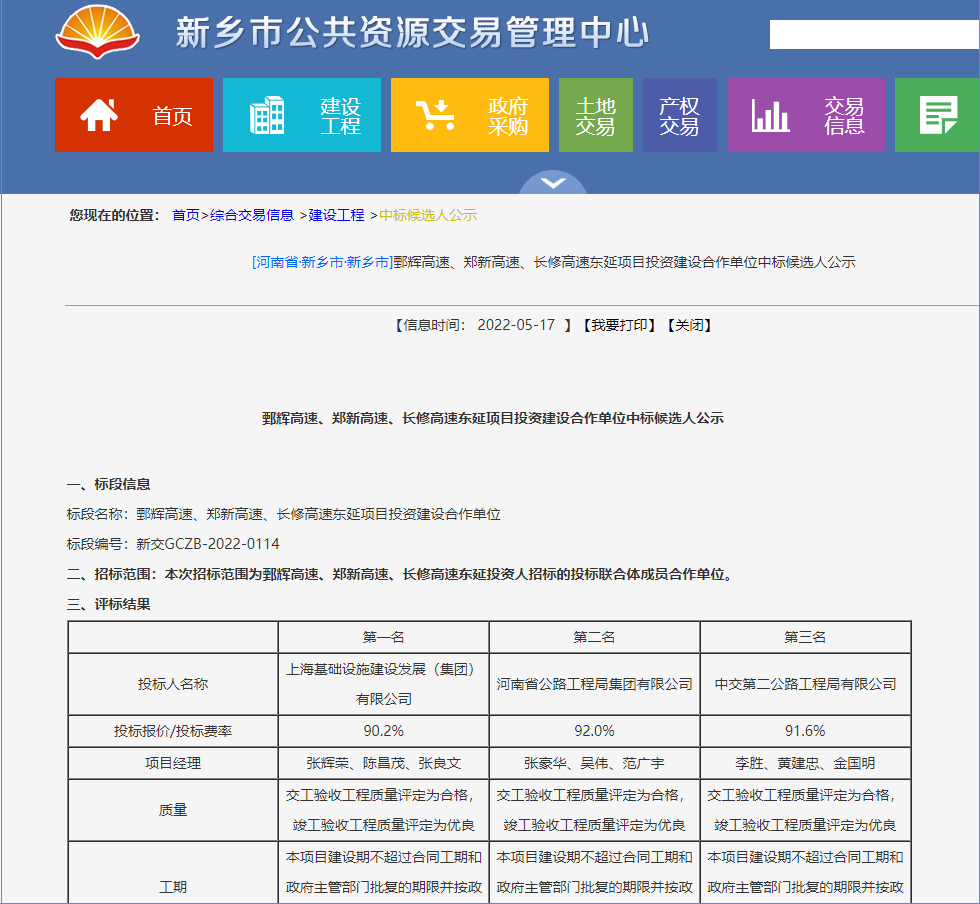Open the 政府采购 section label
Viewport: 980px width, 904px height.
tap(507, 116)
